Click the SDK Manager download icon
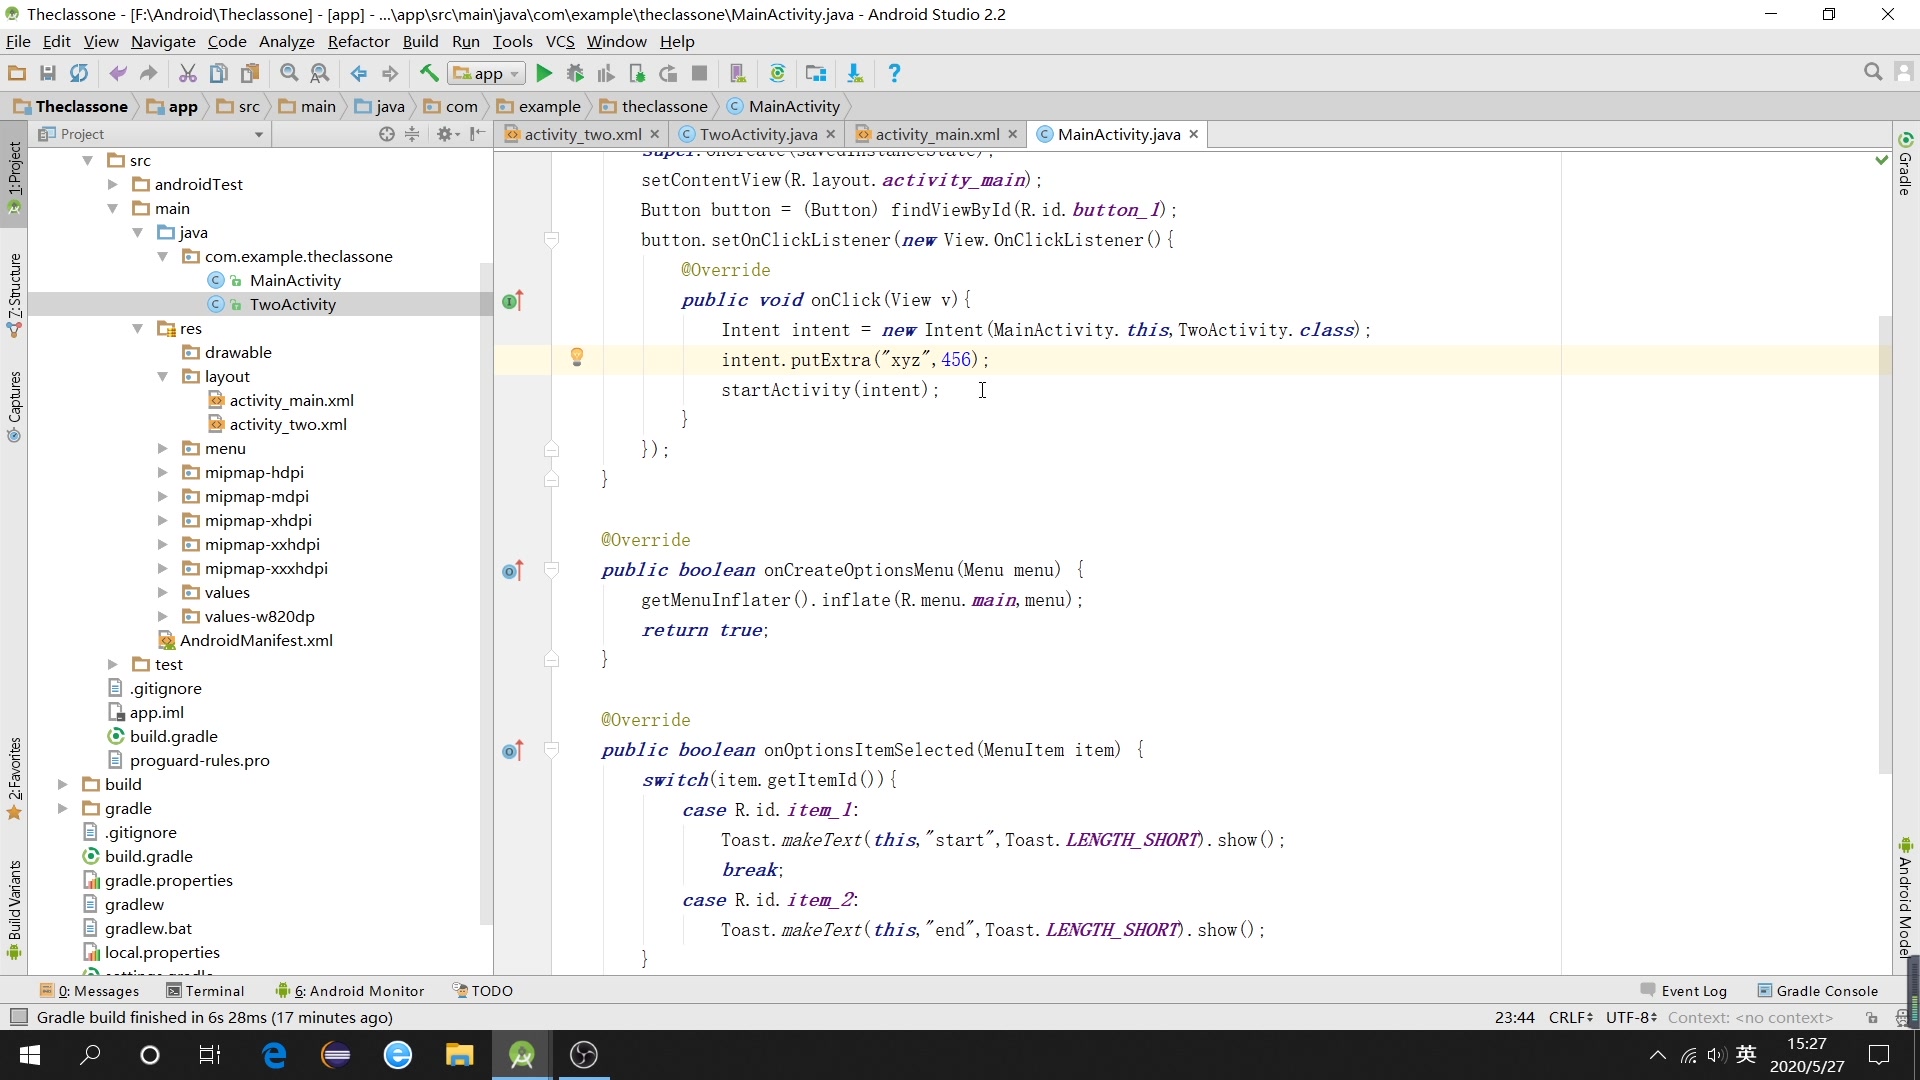Viewport: 1920px width, 1080px height. (855, 73)
